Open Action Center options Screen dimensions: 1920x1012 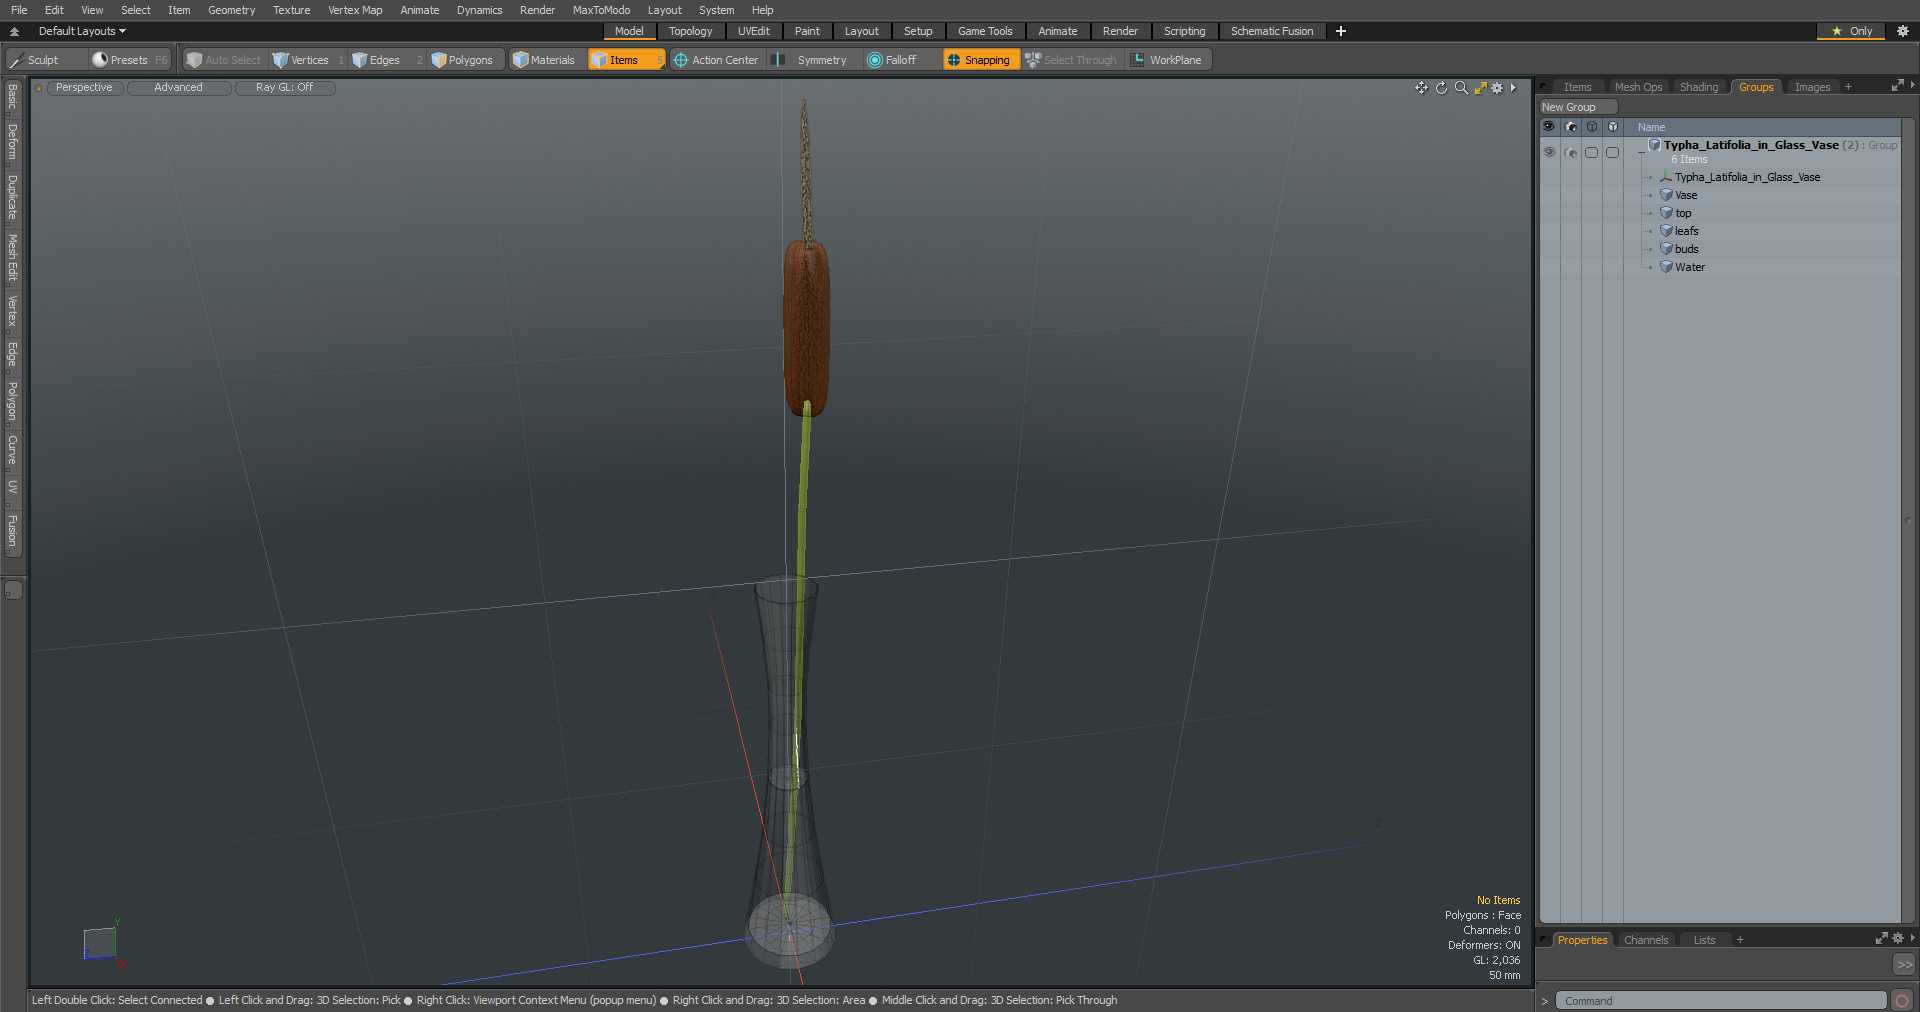(x=716, y=60)
